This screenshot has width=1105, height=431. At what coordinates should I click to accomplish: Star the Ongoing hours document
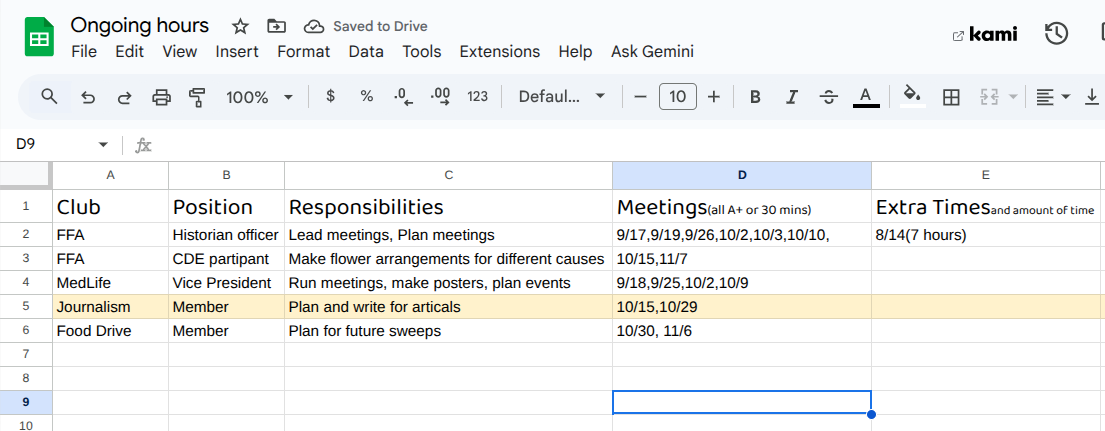coord(240,26)
